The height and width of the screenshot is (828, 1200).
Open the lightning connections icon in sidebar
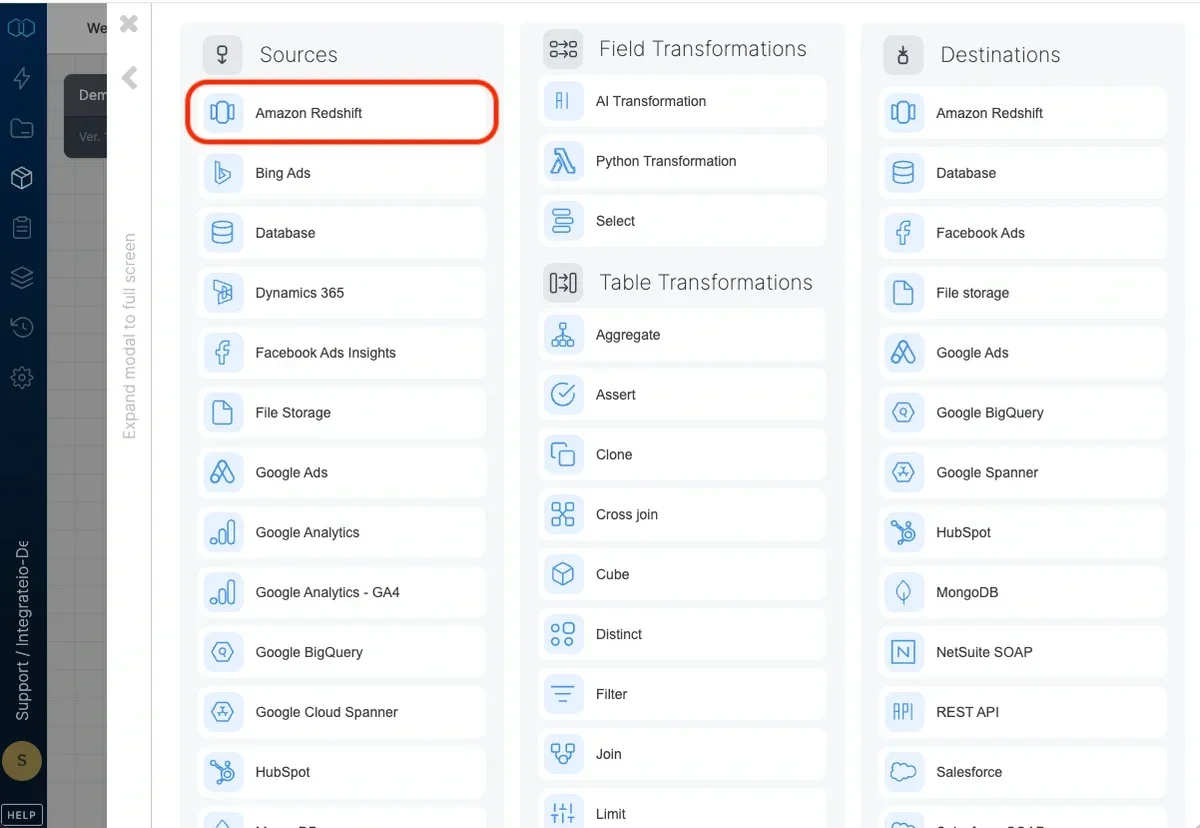pyautogui.click(x=22, y=78)
